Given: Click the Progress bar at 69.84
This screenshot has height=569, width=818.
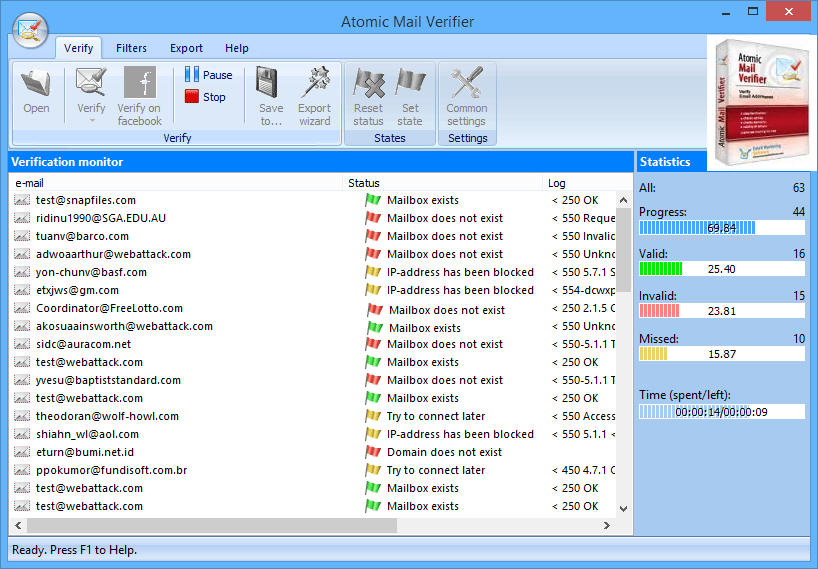Looking at the screenshot, I should (x=721, y=227).
